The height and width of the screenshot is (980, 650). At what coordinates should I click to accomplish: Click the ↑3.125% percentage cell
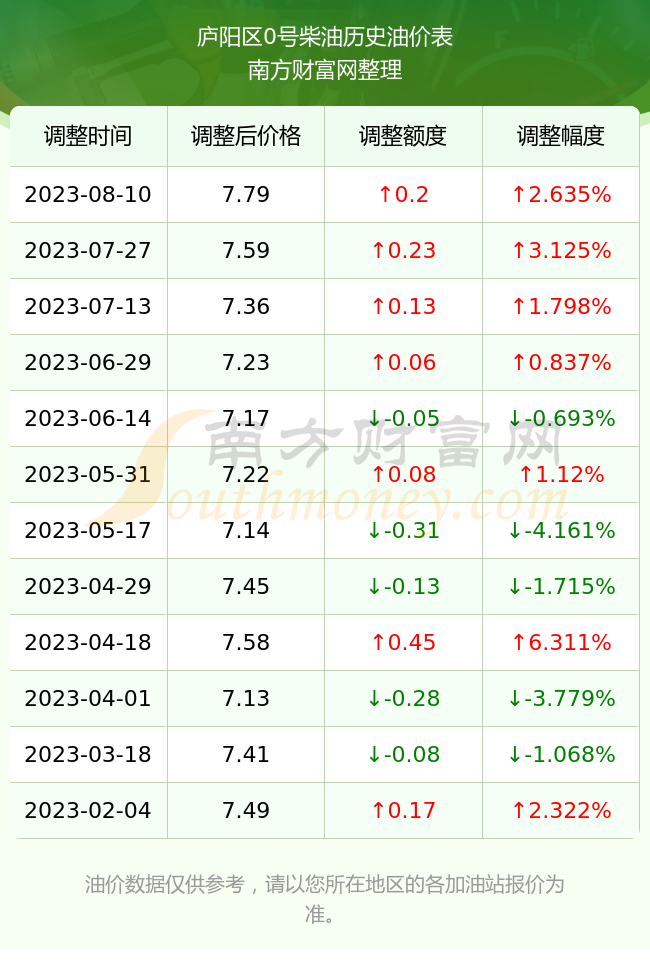coord(561,251)
